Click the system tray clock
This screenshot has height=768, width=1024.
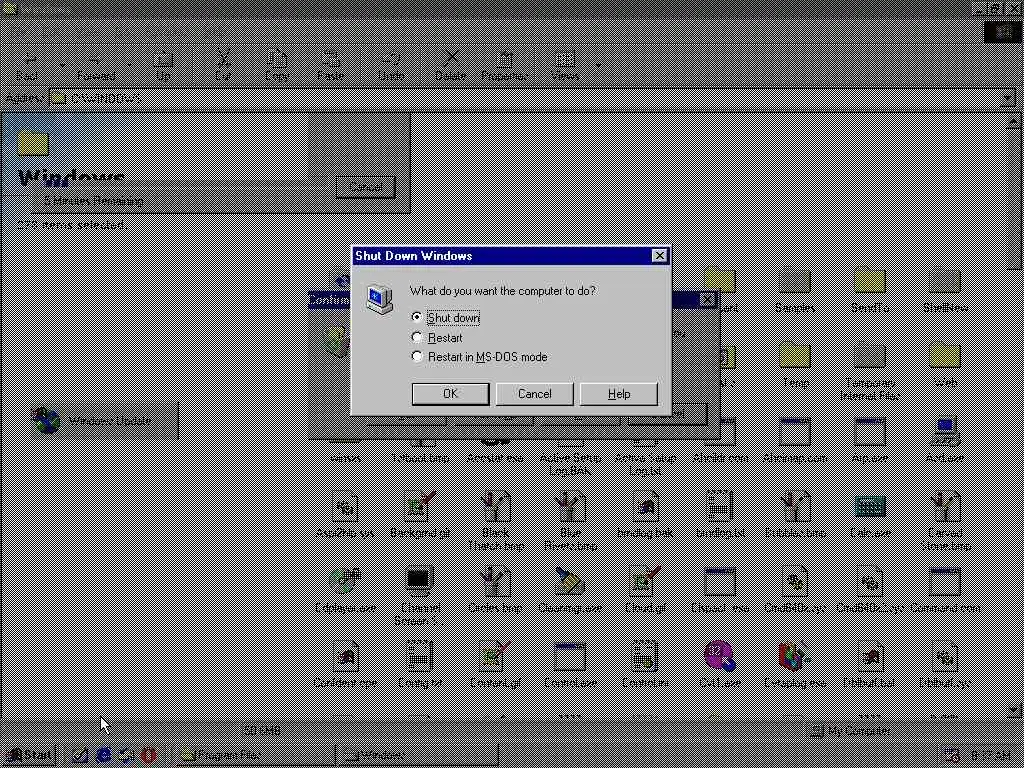[990, 756]
